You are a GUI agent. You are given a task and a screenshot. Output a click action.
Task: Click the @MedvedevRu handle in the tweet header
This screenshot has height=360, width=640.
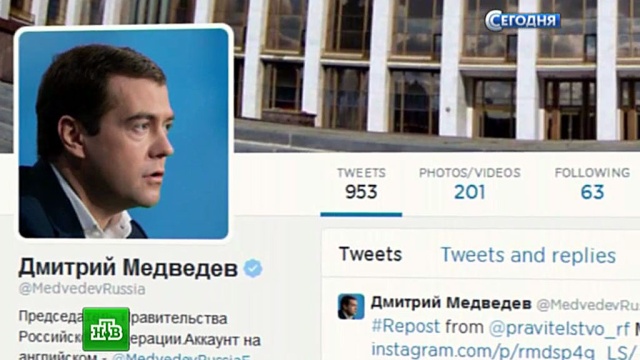click(588, 305)
